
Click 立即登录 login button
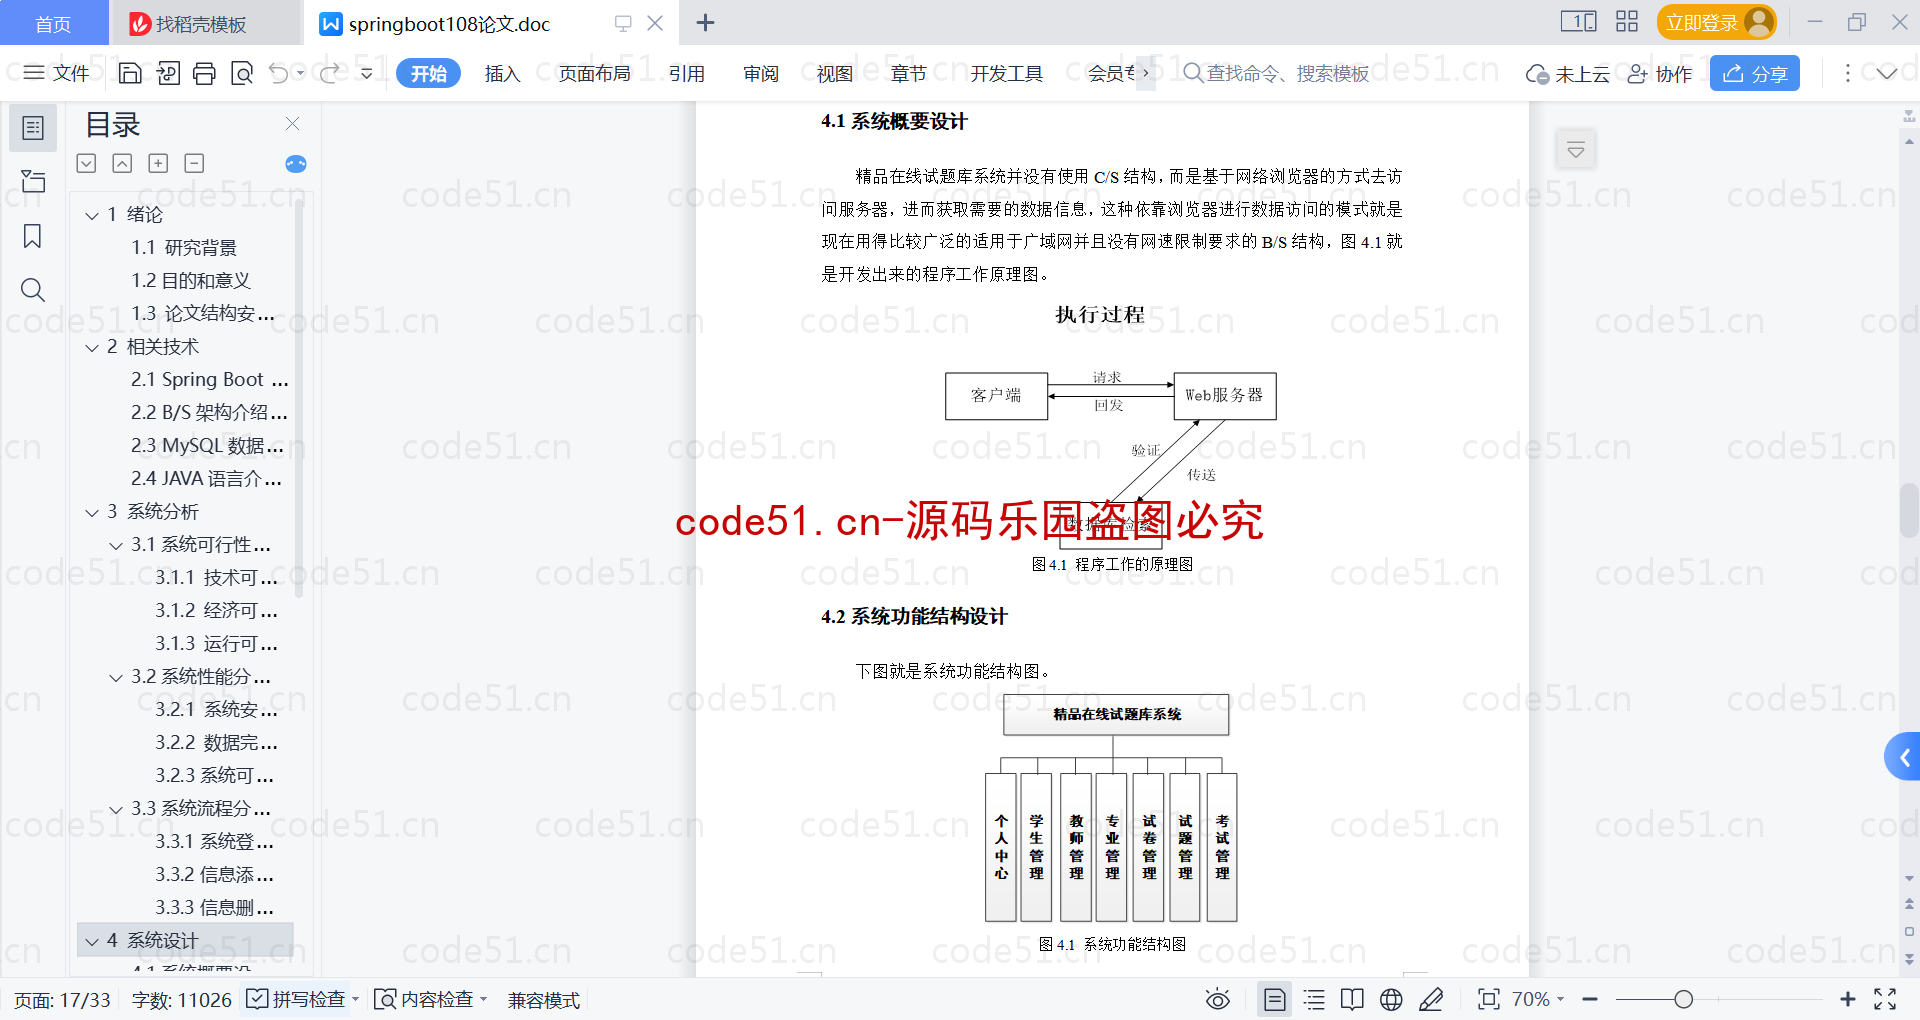pyautogui.click(x=1716, y=22)
